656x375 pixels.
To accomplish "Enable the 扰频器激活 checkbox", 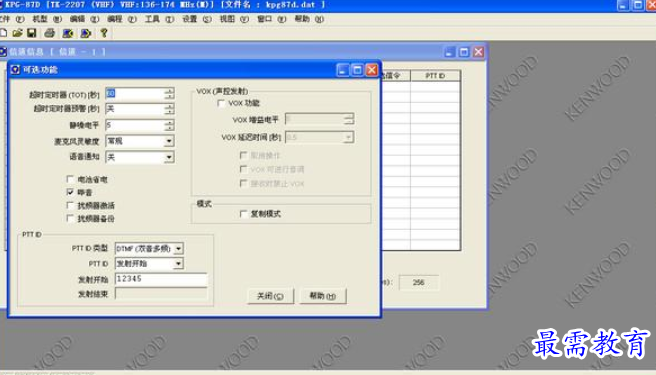I will (x=70, y=205).
